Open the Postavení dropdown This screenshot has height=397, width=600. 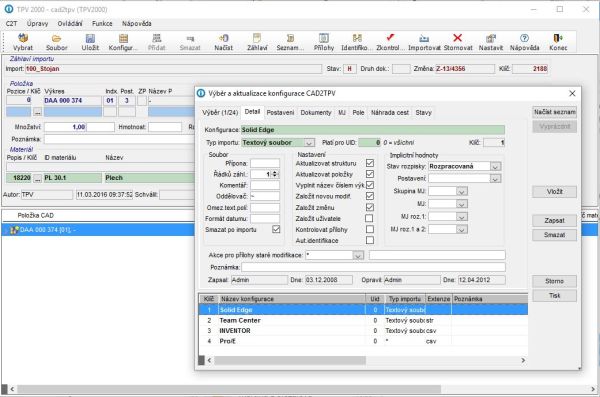[x=495, y=179]
